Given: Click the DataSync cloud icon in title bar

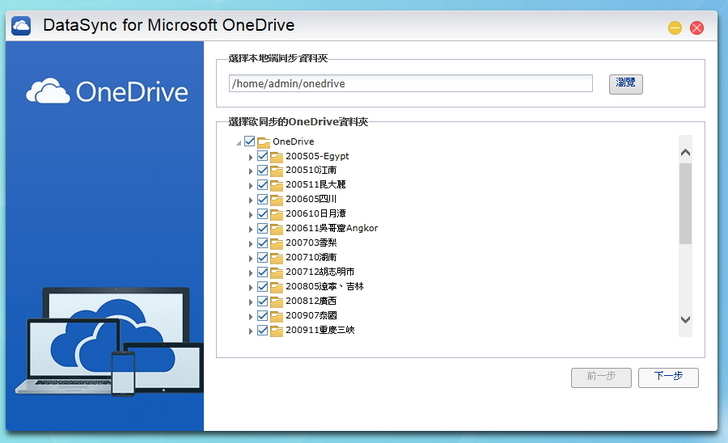Looking at the screenshot, I should pos(20,26).
